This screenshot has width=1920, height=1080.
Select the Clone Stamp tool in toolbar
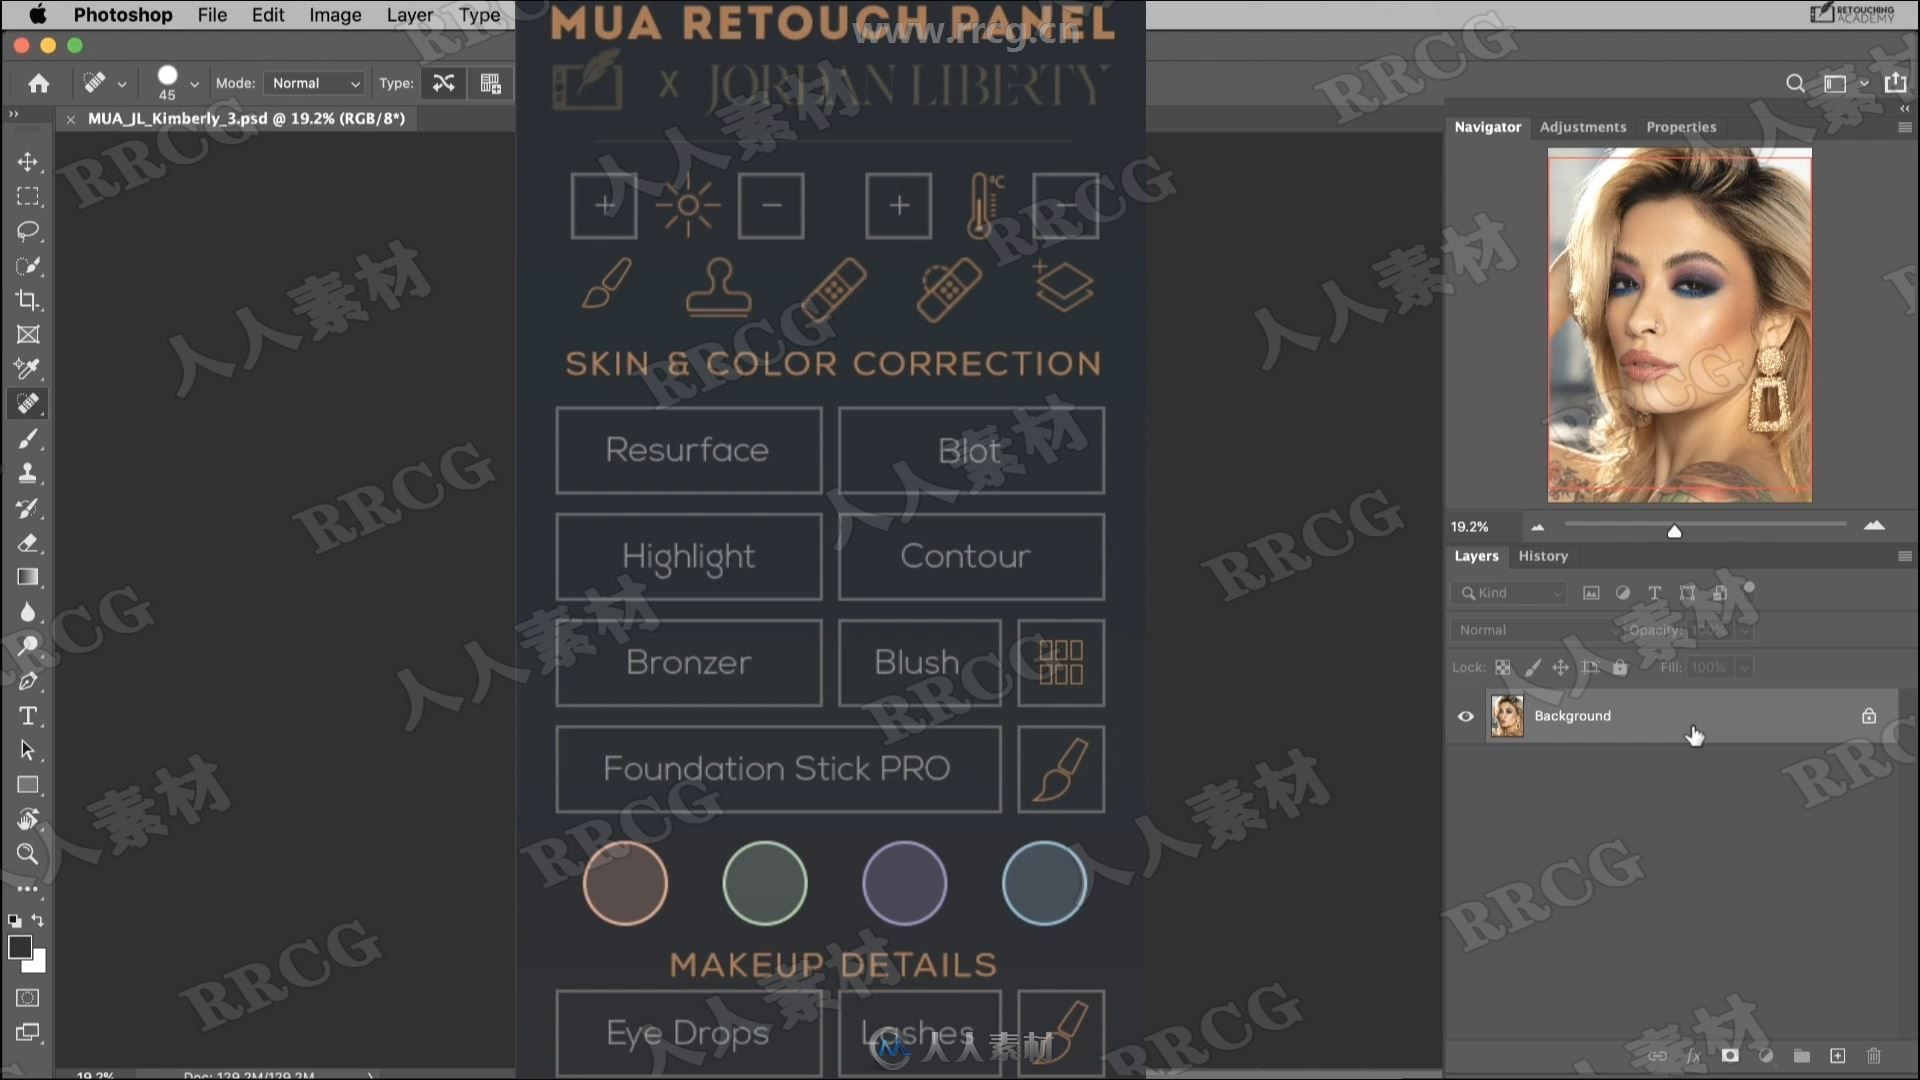click(28, 473)
